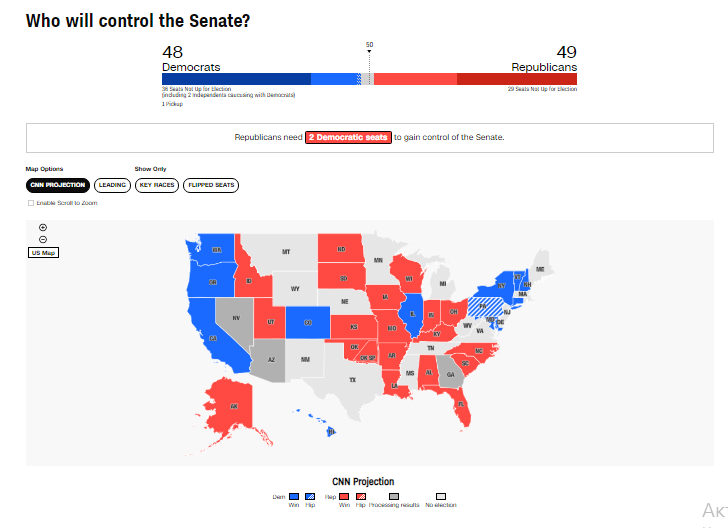Viewport: 728px width, 528px height.
Task: Click the Democrats seat bar
Action: 260,79
